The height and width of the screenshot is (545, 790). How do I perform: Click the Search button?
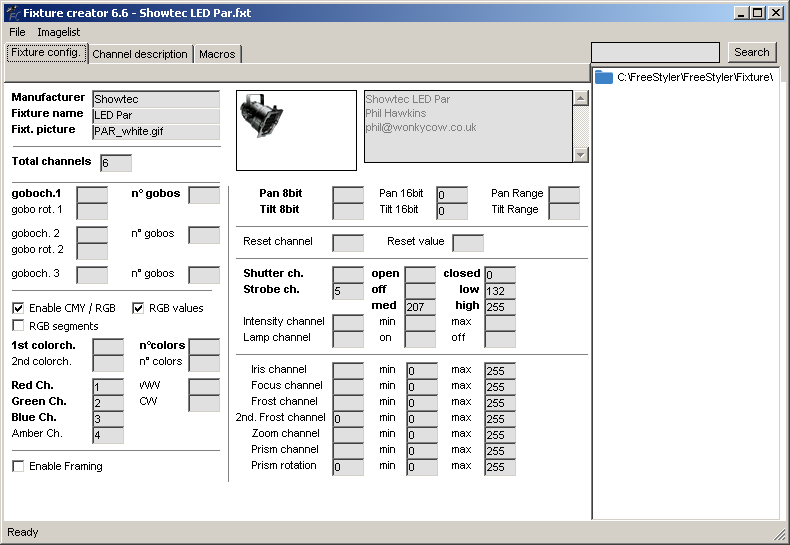[x=752, y=52]
